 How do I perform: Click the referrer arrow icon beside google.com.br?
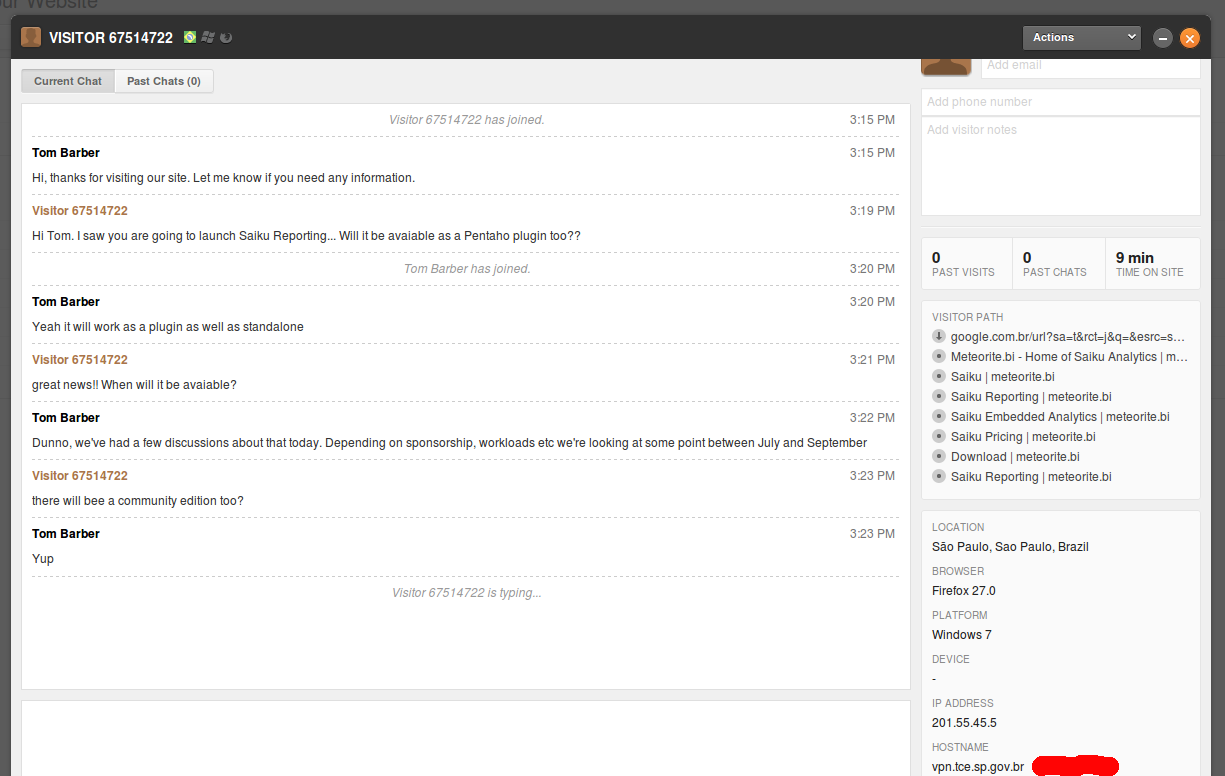coord(938,337)
